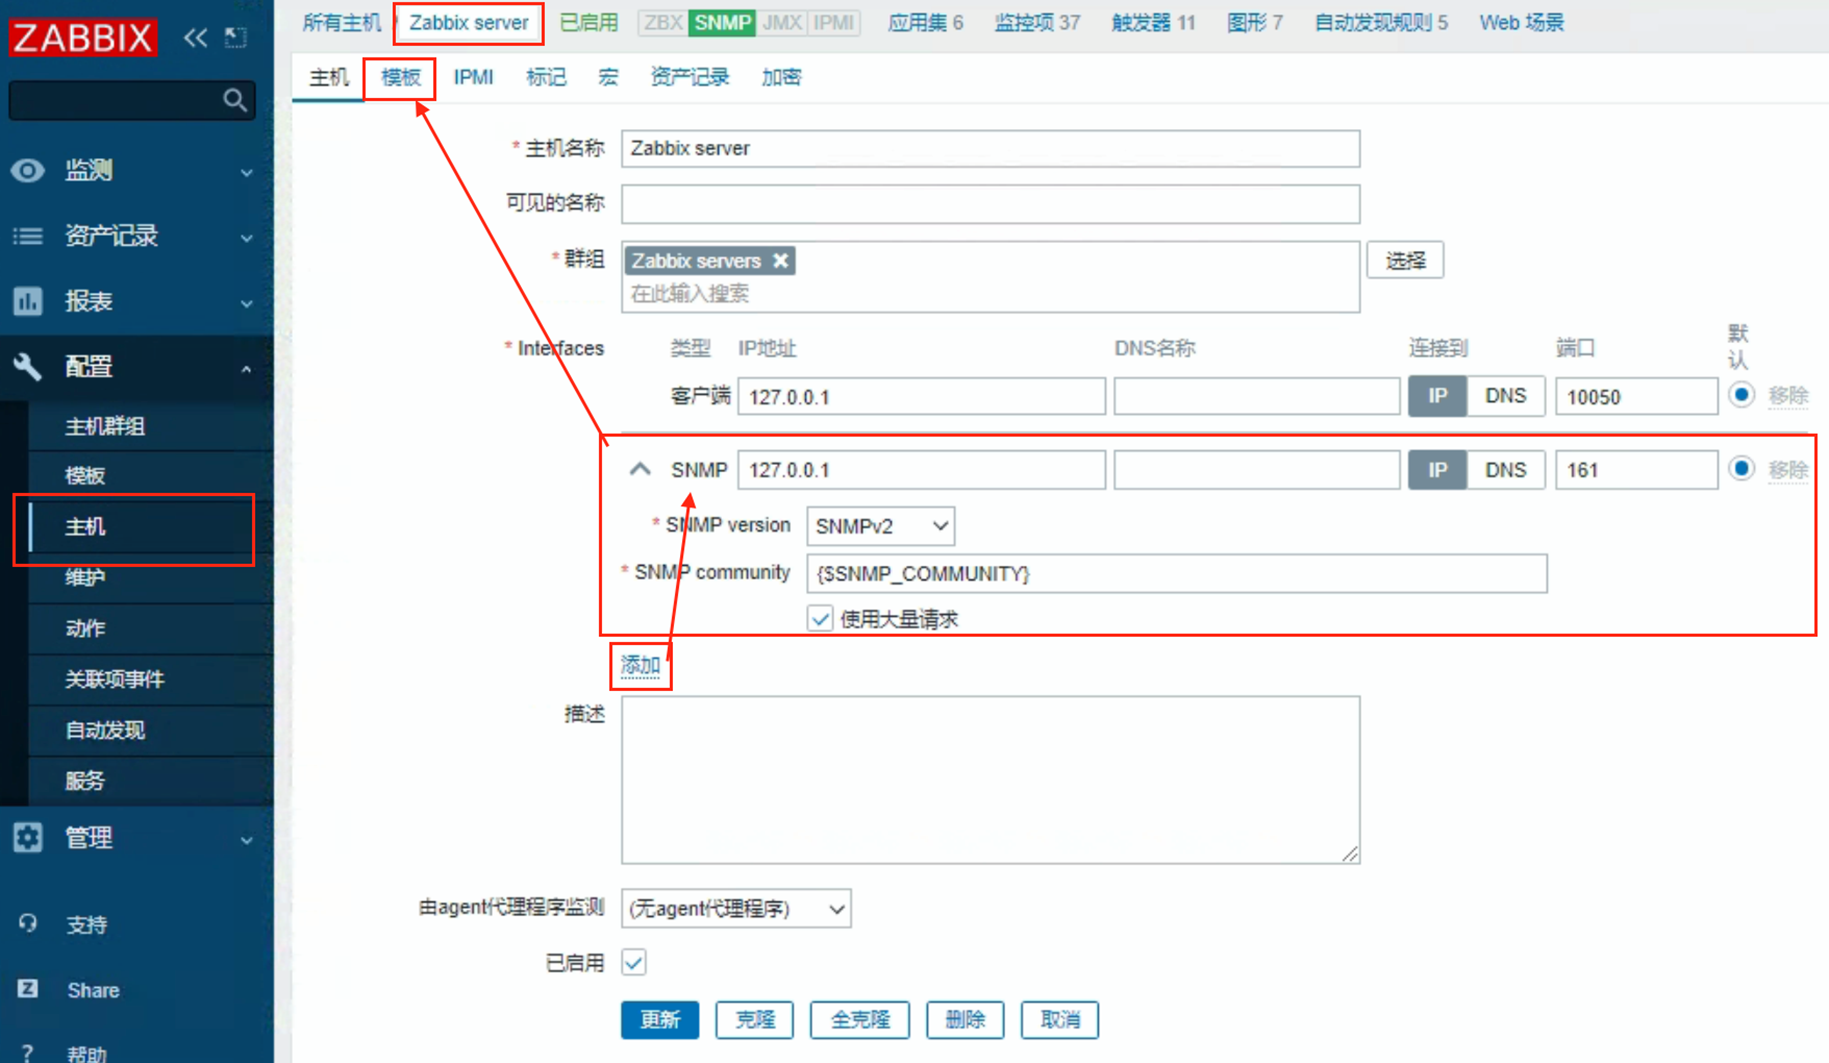Image resolution: width=1829 pixels, height=1063 pixels.
Task: Set SNMP interface as default radio
Action: 1741,469
